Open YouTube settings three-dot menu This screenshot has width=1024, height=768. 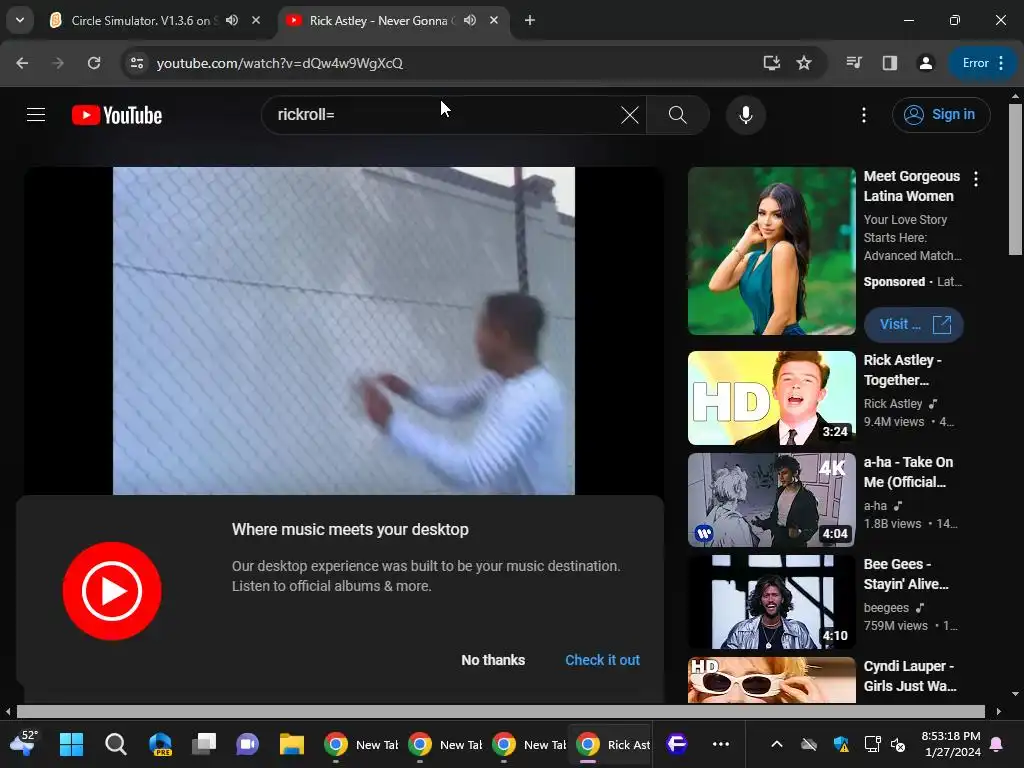point(864,115)
